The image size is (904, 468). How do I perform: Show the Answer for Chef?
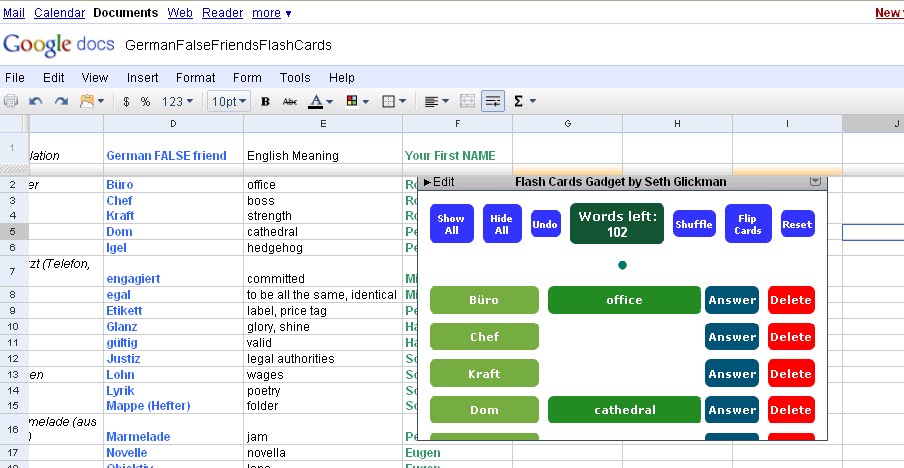(x=732, y=337)
